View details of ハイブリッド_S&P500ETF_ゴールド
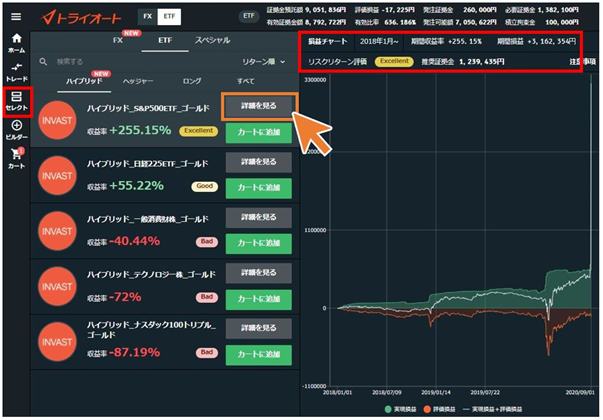 (x=258, y=106)
